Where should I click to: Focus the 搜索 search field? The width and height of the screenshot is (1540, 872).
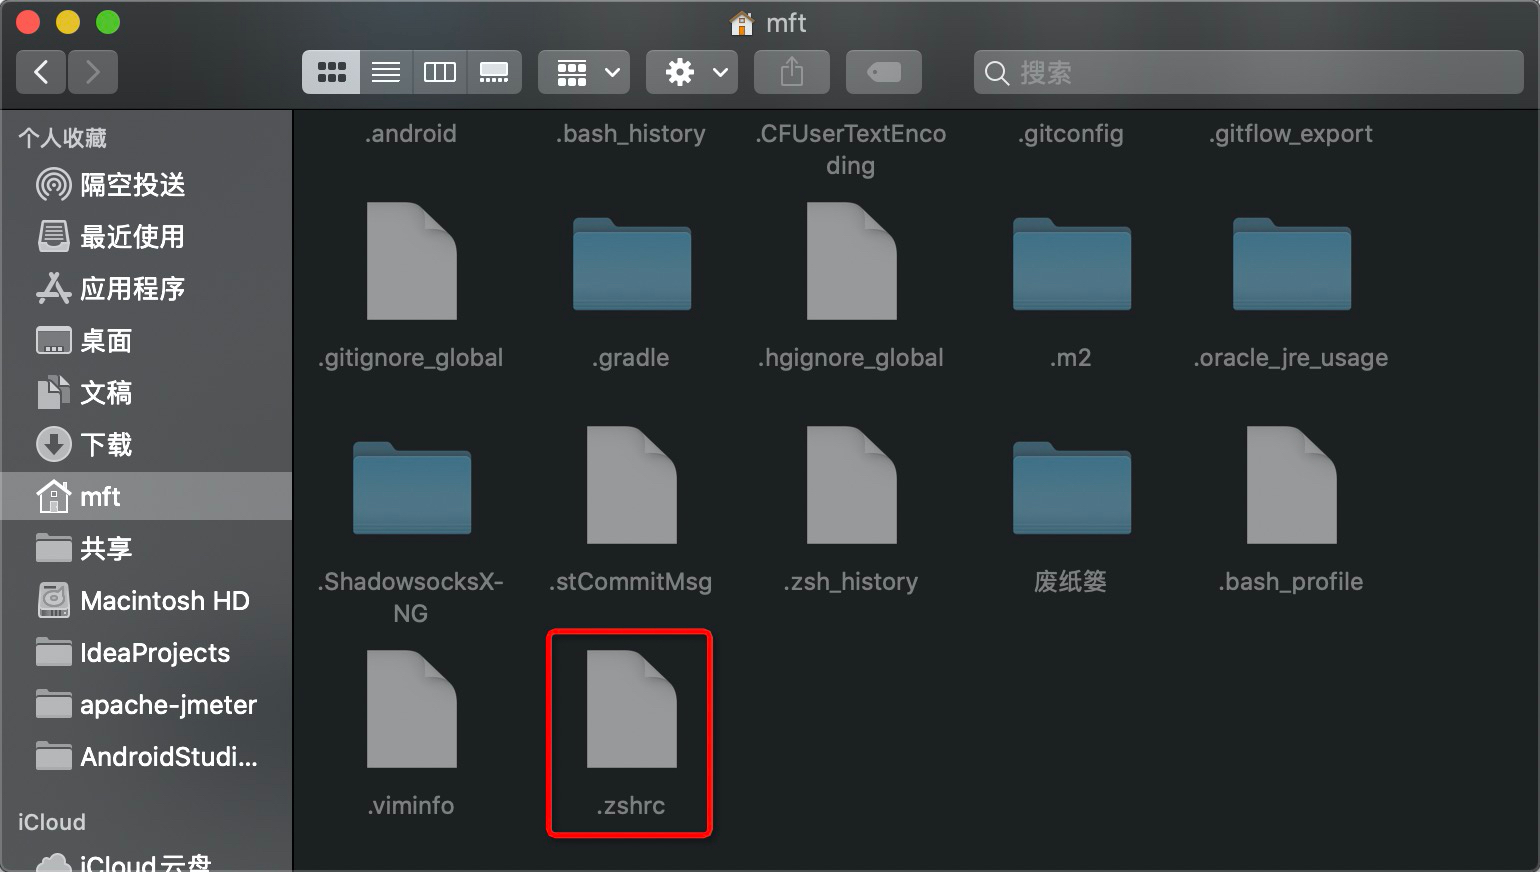[1249, 72]
